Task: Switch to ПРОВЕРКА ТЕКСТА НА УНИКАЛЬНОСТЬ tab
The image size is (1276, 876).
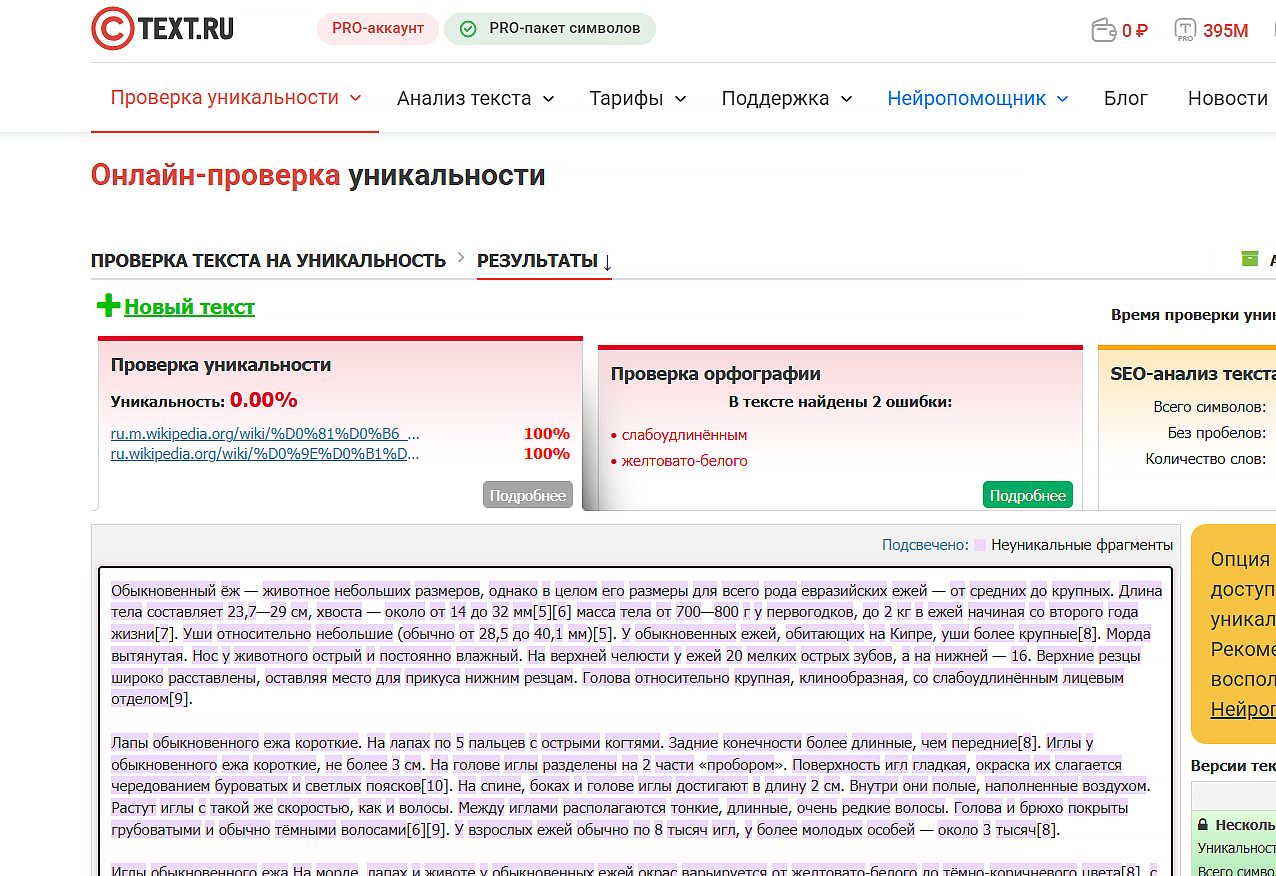Action: coord(268,261)
